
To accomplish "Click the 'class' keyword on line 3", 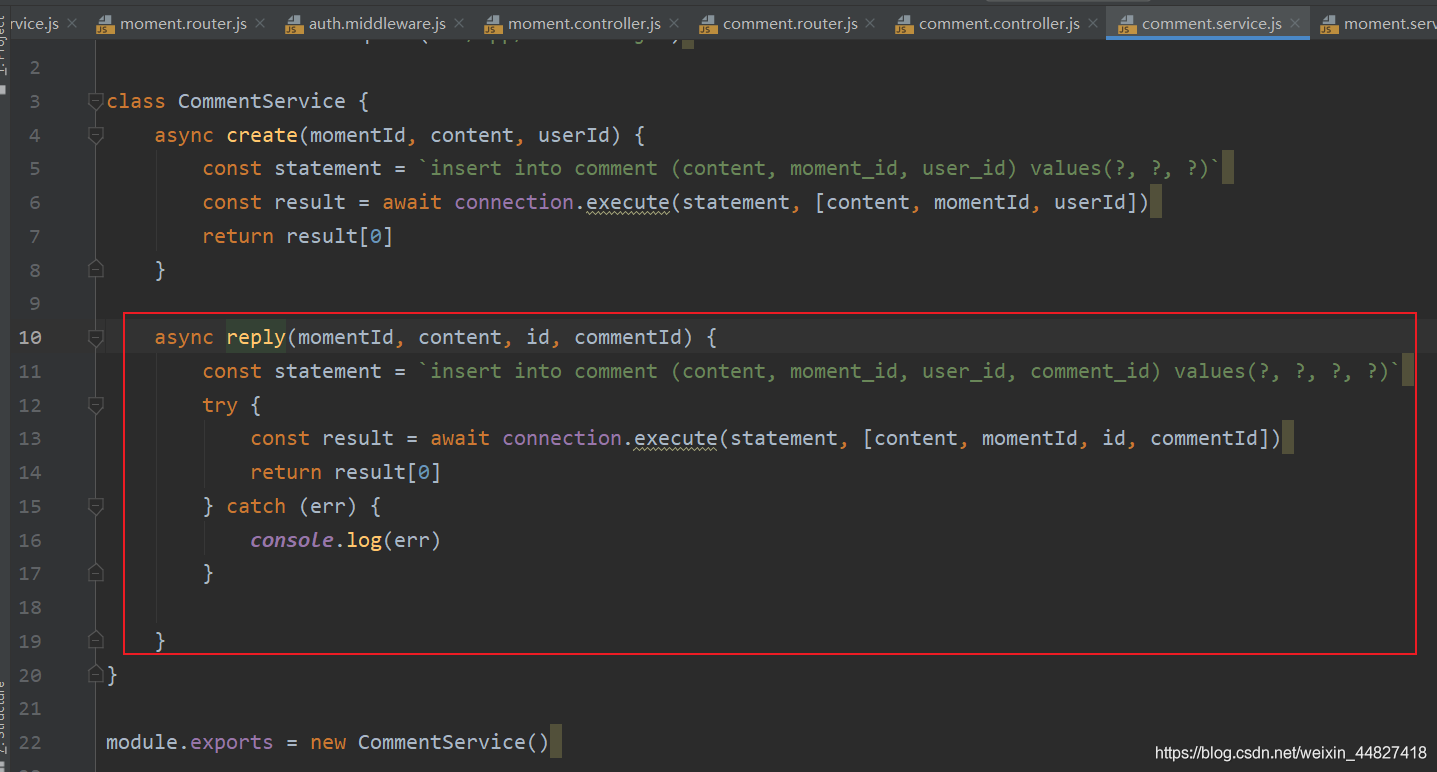I will pos(136,101).
